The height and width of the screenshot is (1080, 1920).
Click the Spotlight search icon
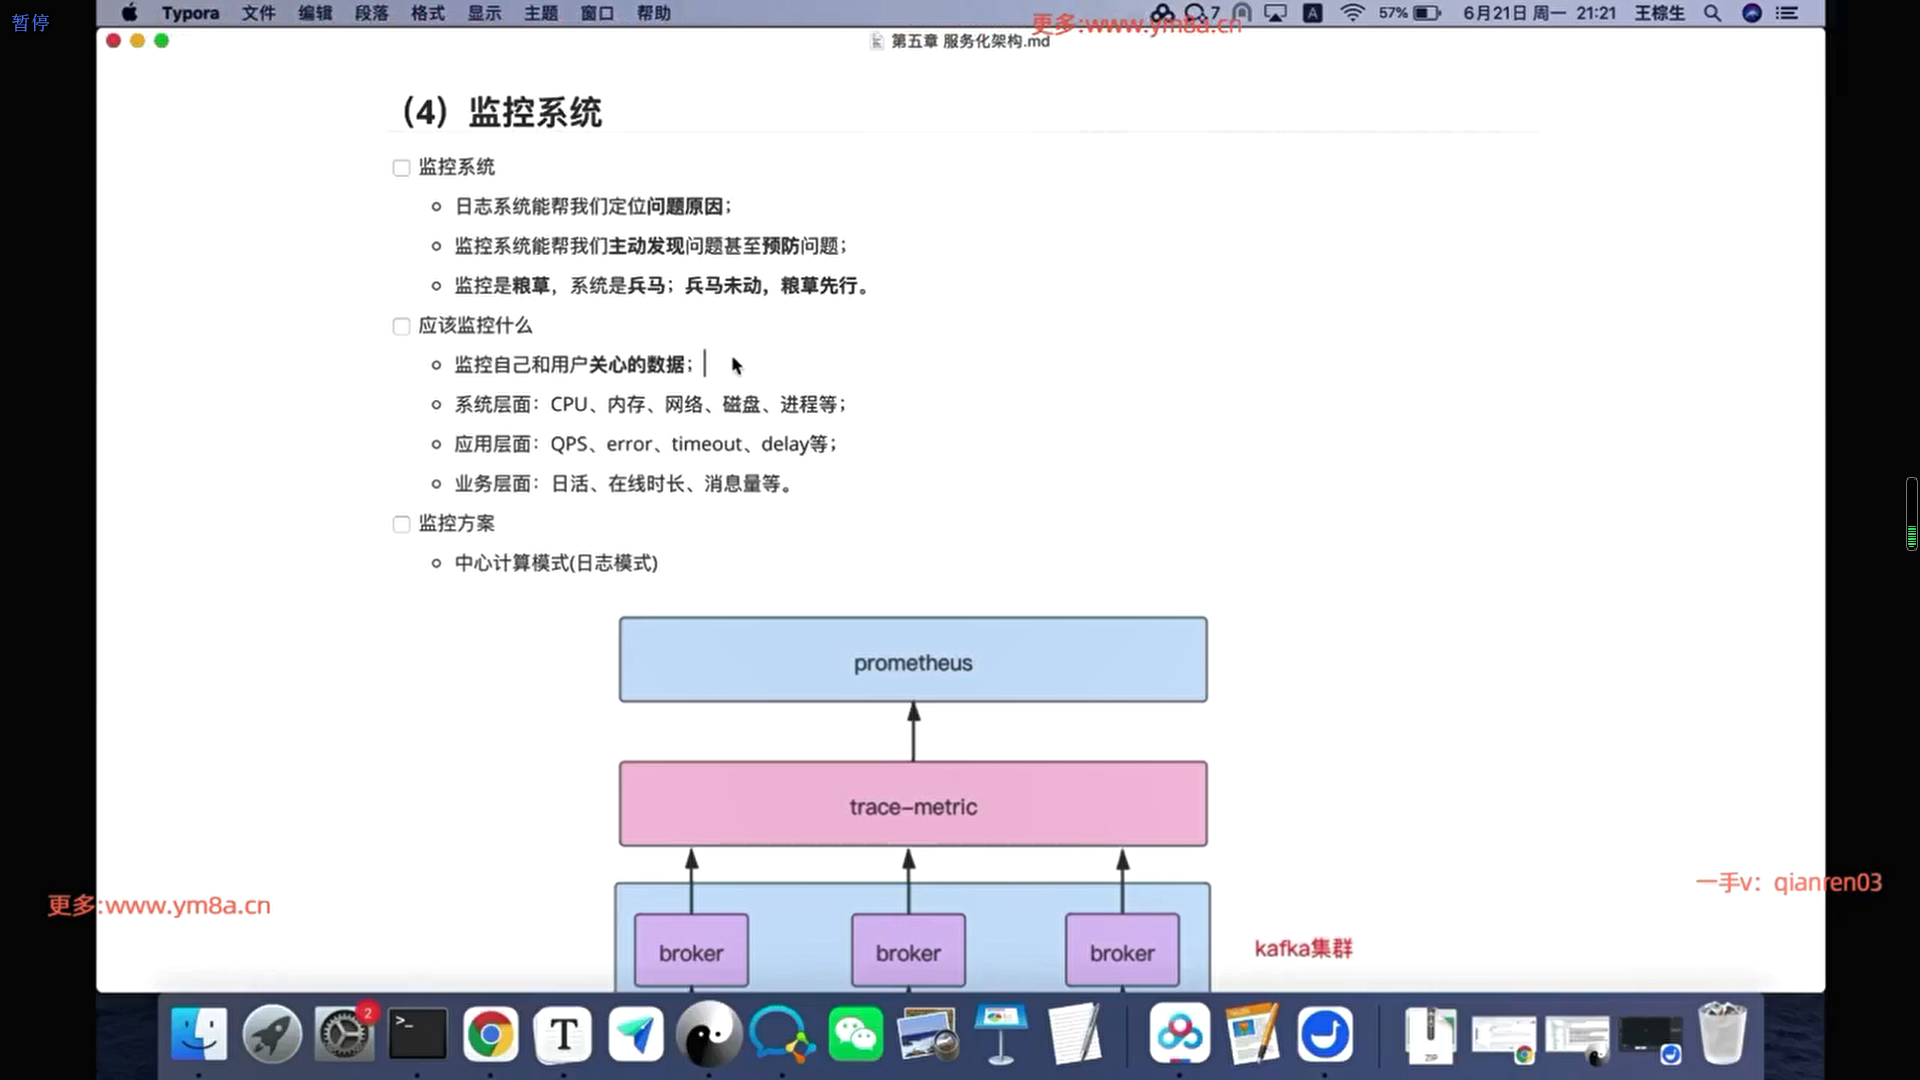(x=1712, y=13)
